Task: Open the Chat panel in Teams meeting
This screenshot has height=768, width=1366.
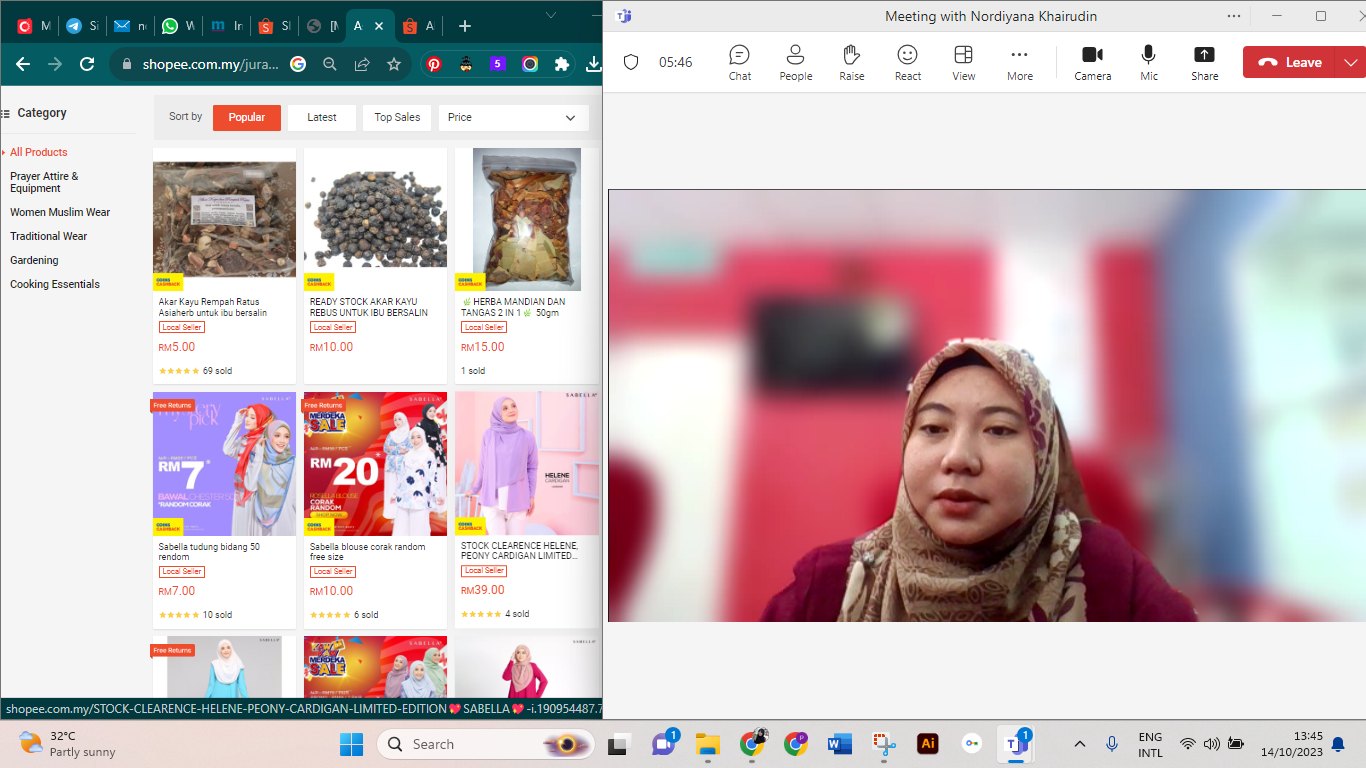Action: point(740,62)
